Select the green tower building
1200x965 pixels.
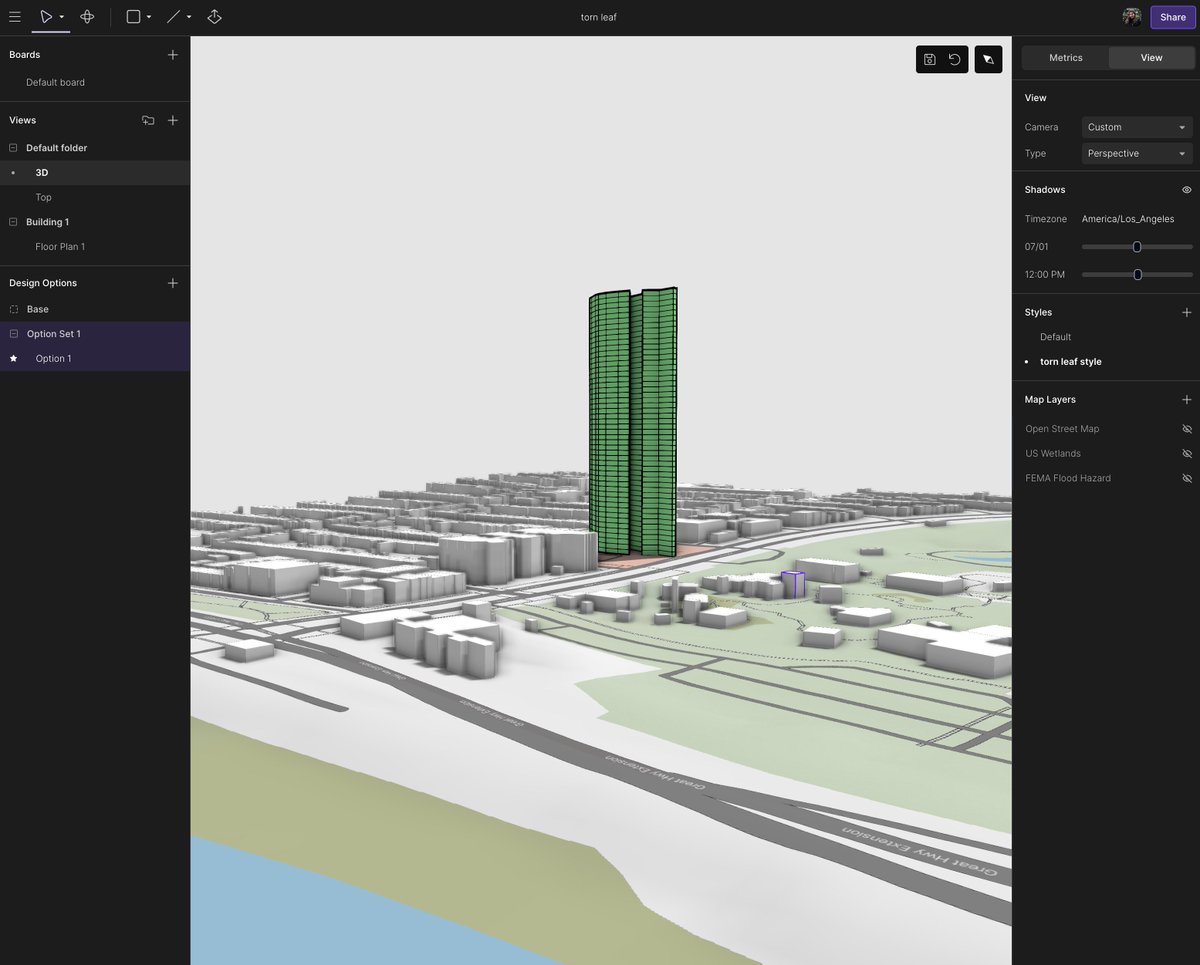tap(633, 420)
